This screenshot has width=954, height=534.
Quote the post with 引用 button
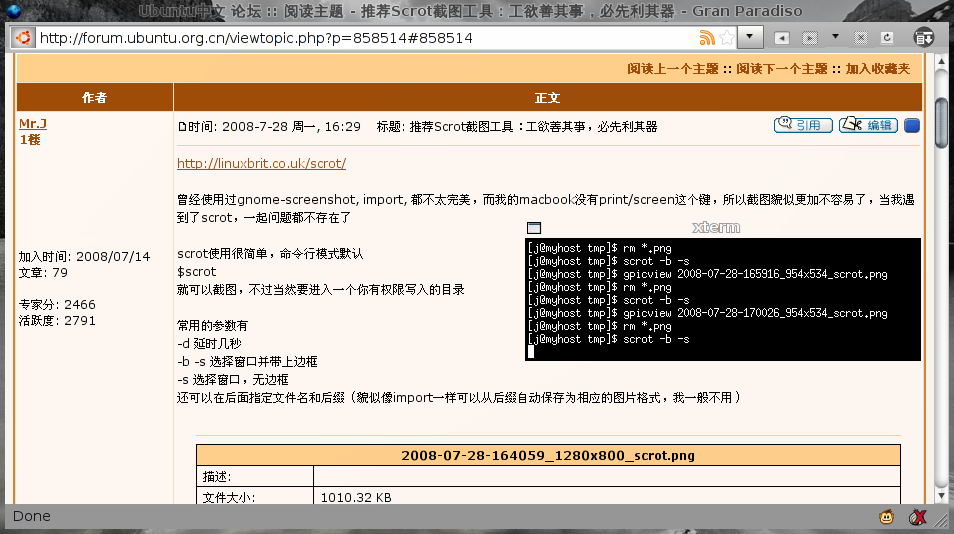[803, 125]
